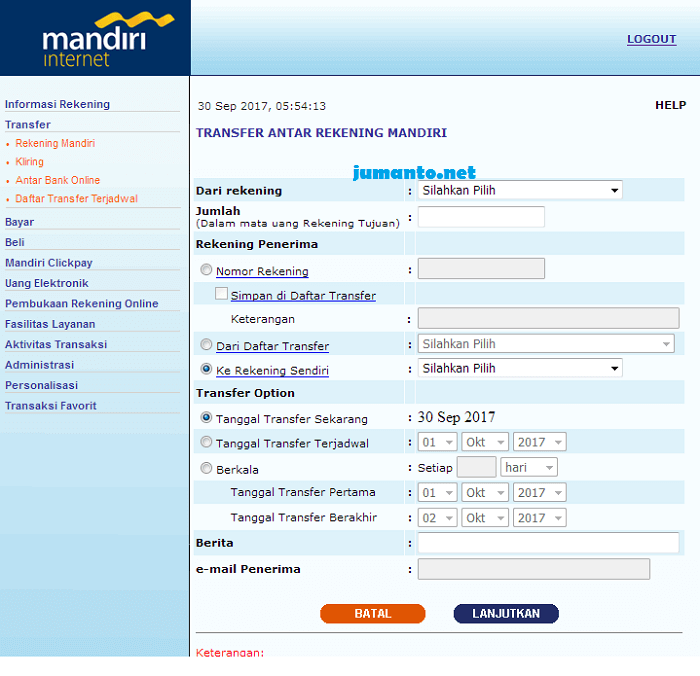Open the Uang Elektronik menu
Viewport: 700px width, 676px height.
[x=46, y=283]
